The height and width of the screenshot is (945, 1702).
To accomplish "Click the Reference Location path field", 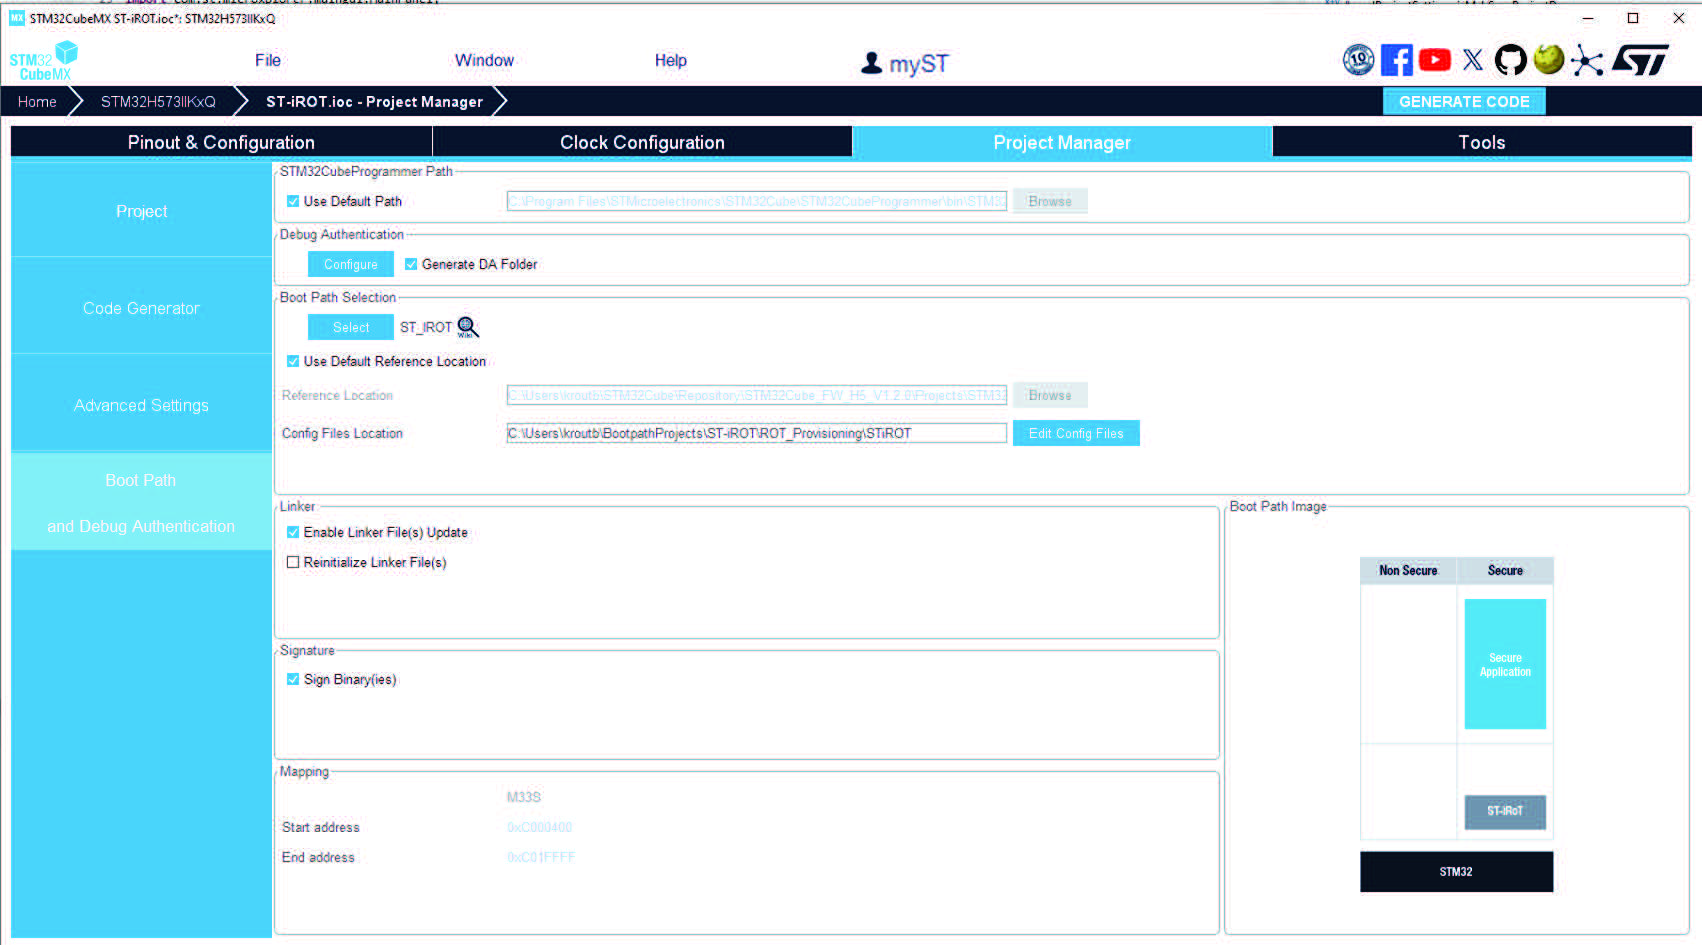I will pyautogui.click(x=756, y=395).
